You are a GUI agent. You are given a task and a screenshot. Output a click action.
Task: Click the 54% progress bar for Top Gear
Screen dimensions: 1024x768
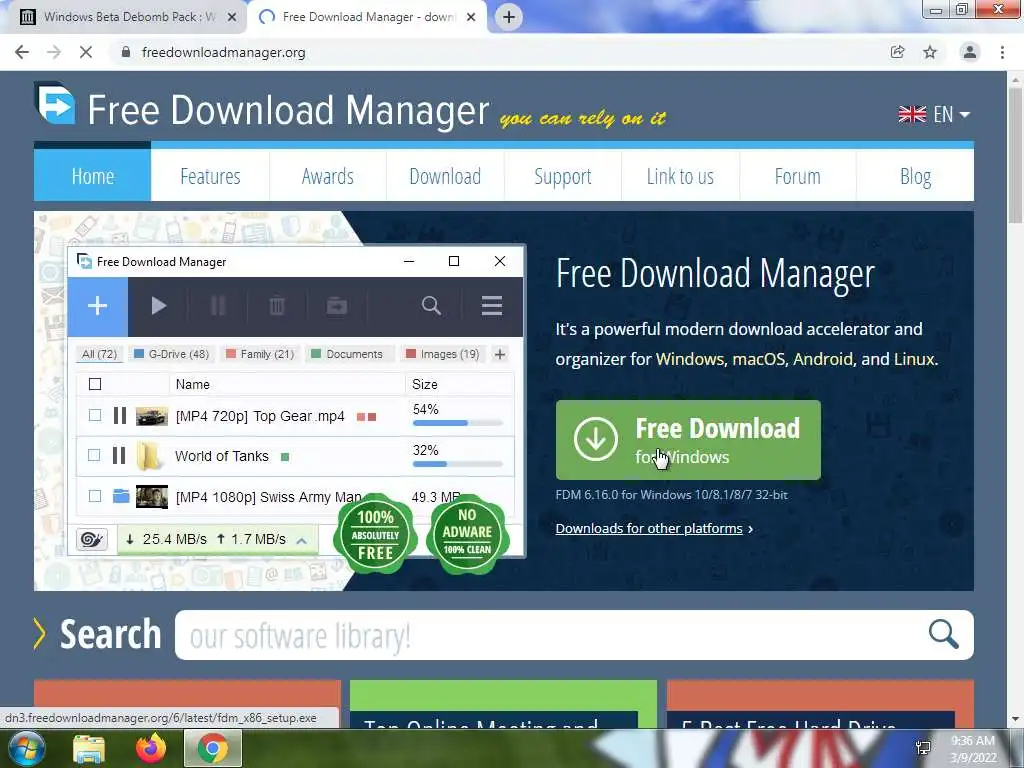[458, 423]
